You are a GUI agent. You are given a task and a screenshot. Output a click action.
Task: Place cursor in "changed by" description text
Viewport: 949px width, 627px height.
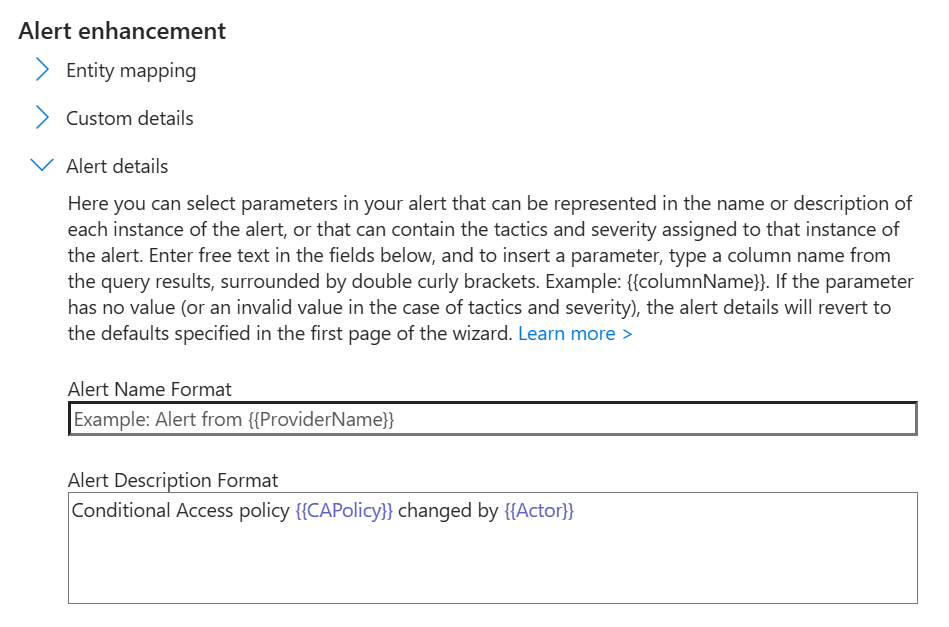tap(448, 511)
